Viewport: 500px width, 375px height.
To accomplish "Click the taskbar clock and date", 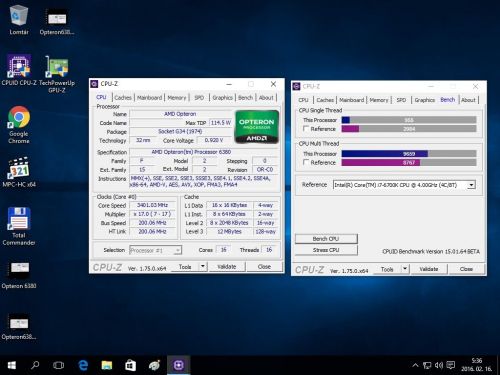I will click(x=477, y=365).
